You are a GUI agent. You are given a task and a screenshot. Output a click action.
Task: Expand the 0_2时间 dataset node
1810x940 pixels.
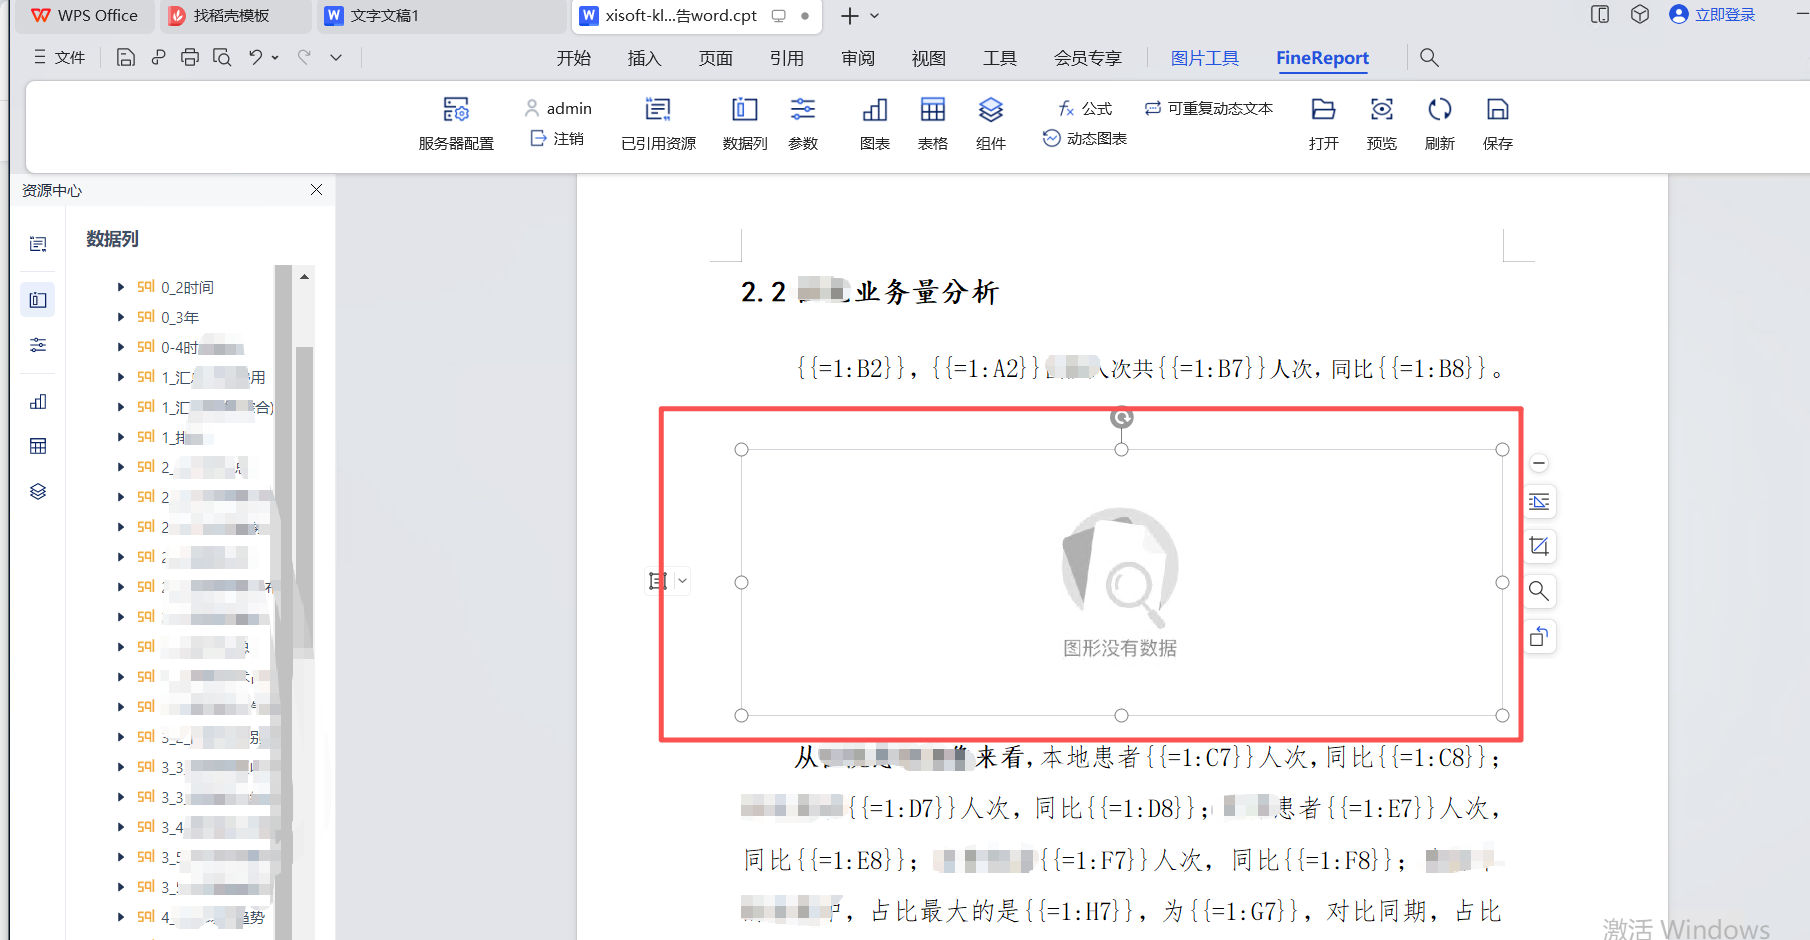[121, 287]
